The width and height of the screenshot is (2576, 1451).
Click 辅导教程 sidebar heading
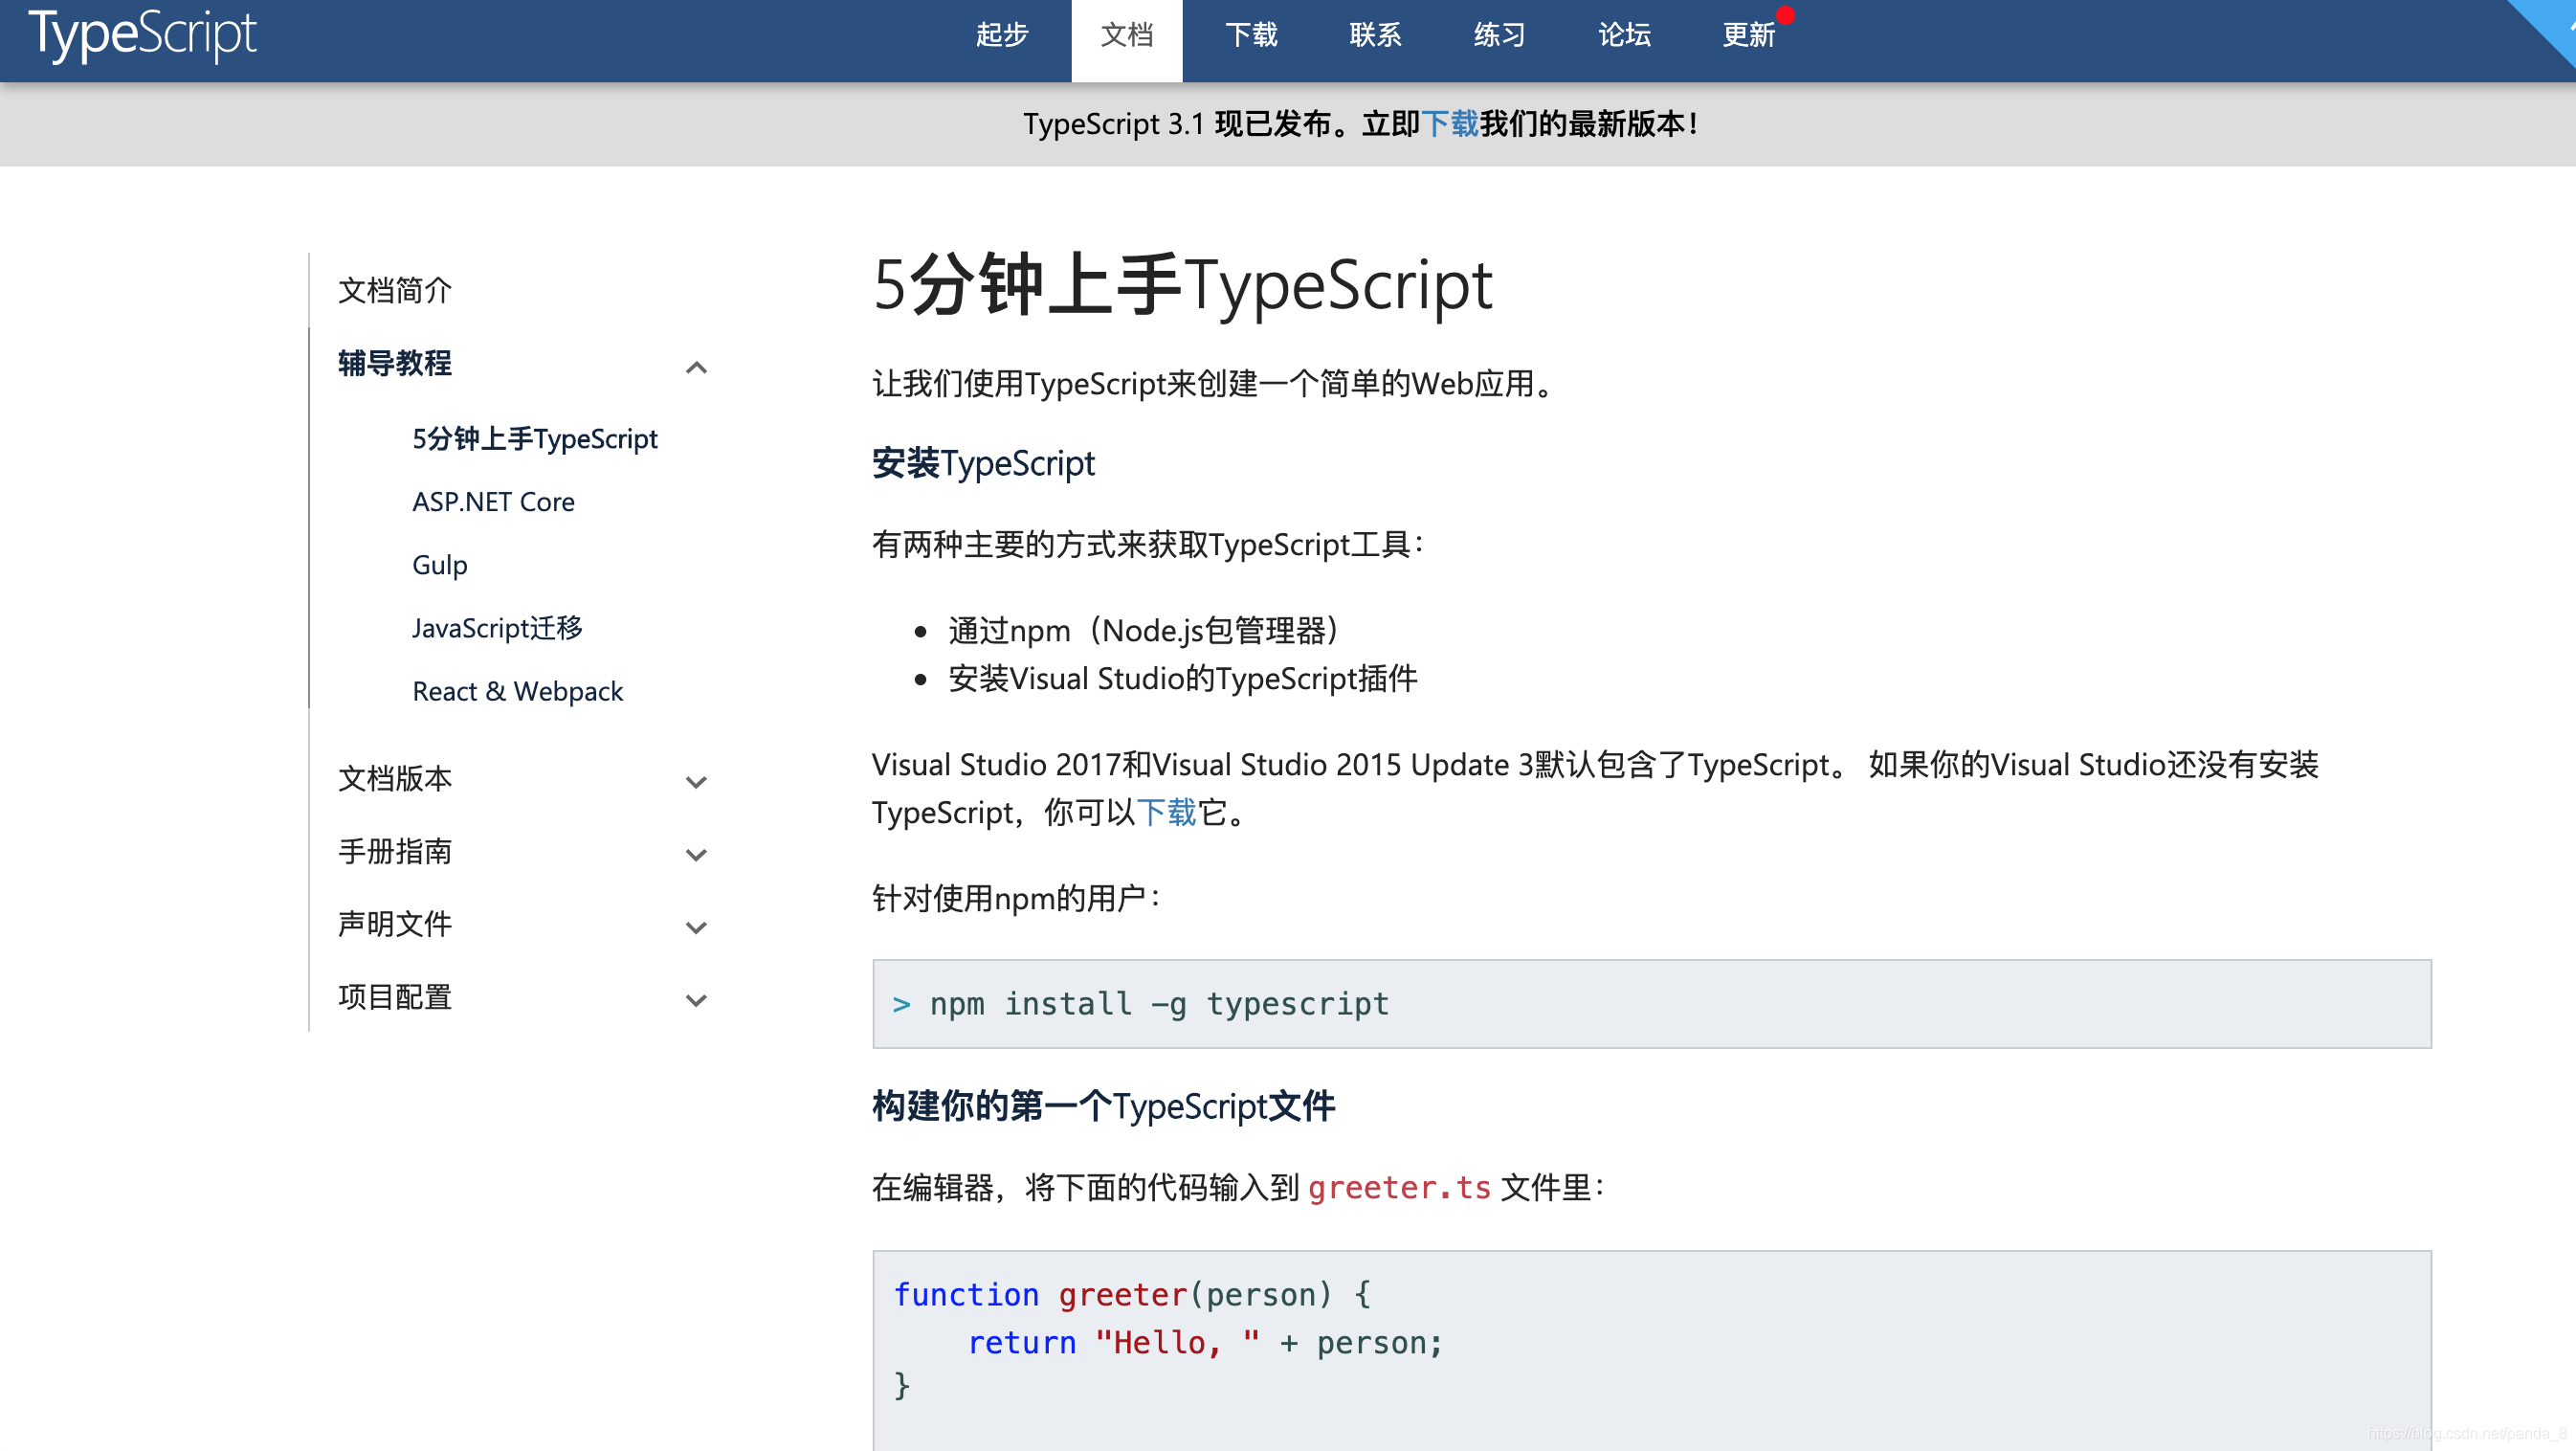click(395, 363)
